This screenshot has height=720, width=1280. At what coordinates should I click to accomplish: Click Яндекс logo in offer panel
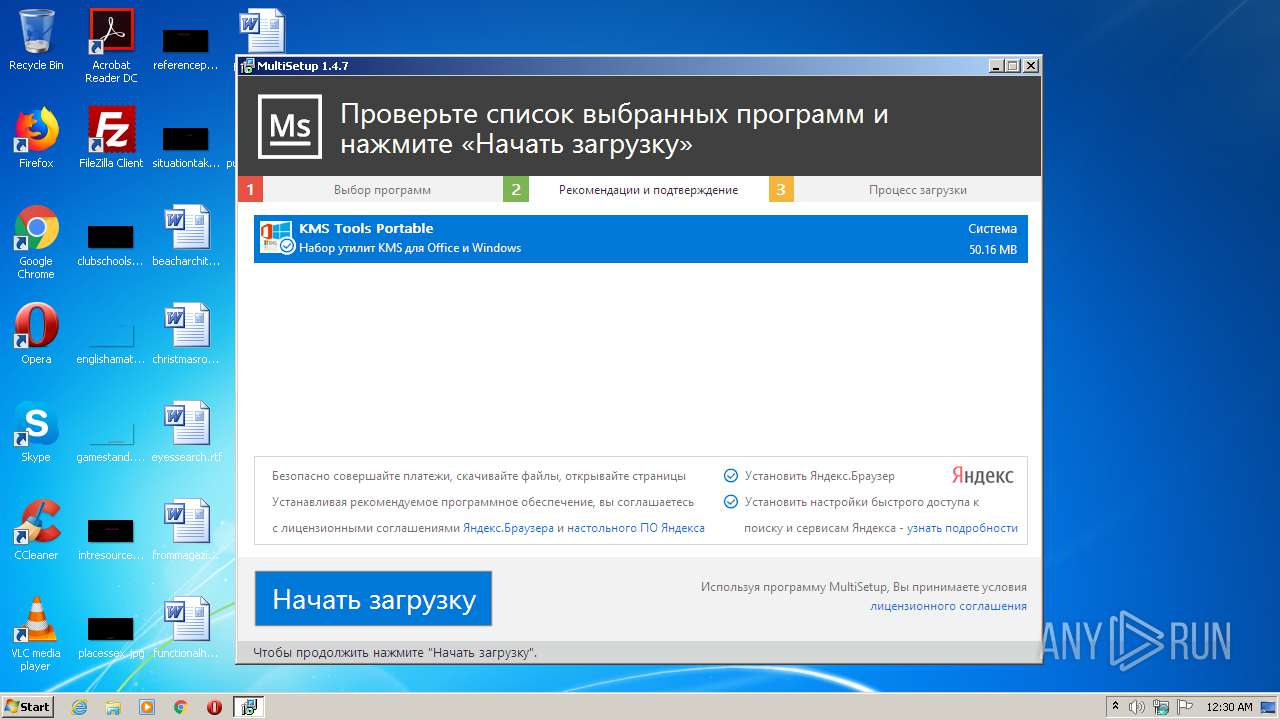point(982,476)
